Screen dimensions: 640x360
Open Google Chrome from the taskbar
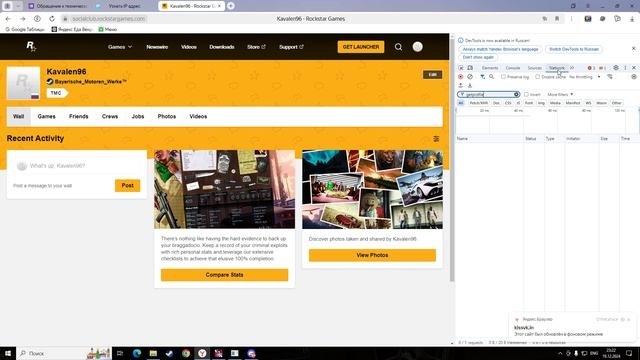(186, 353)
